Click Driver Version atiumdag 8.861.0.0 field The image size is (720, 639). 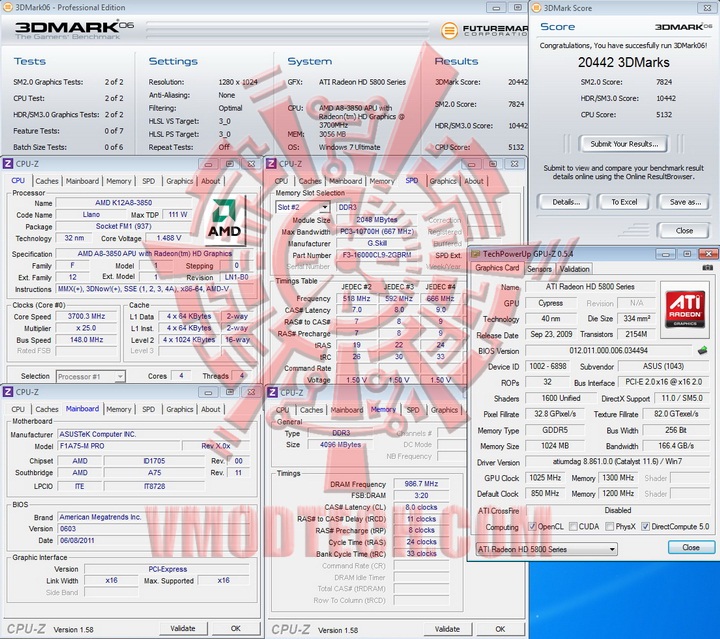click(x=618, y=461)
